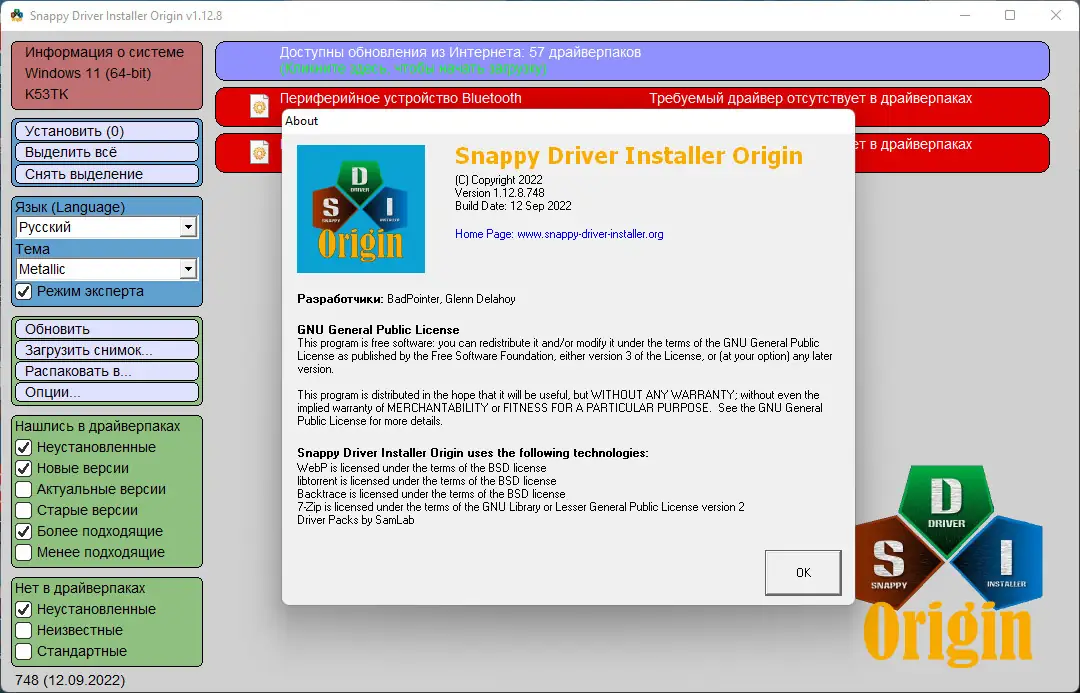
Task: Click the libtorrent license line
Action: tap(426, 481)
